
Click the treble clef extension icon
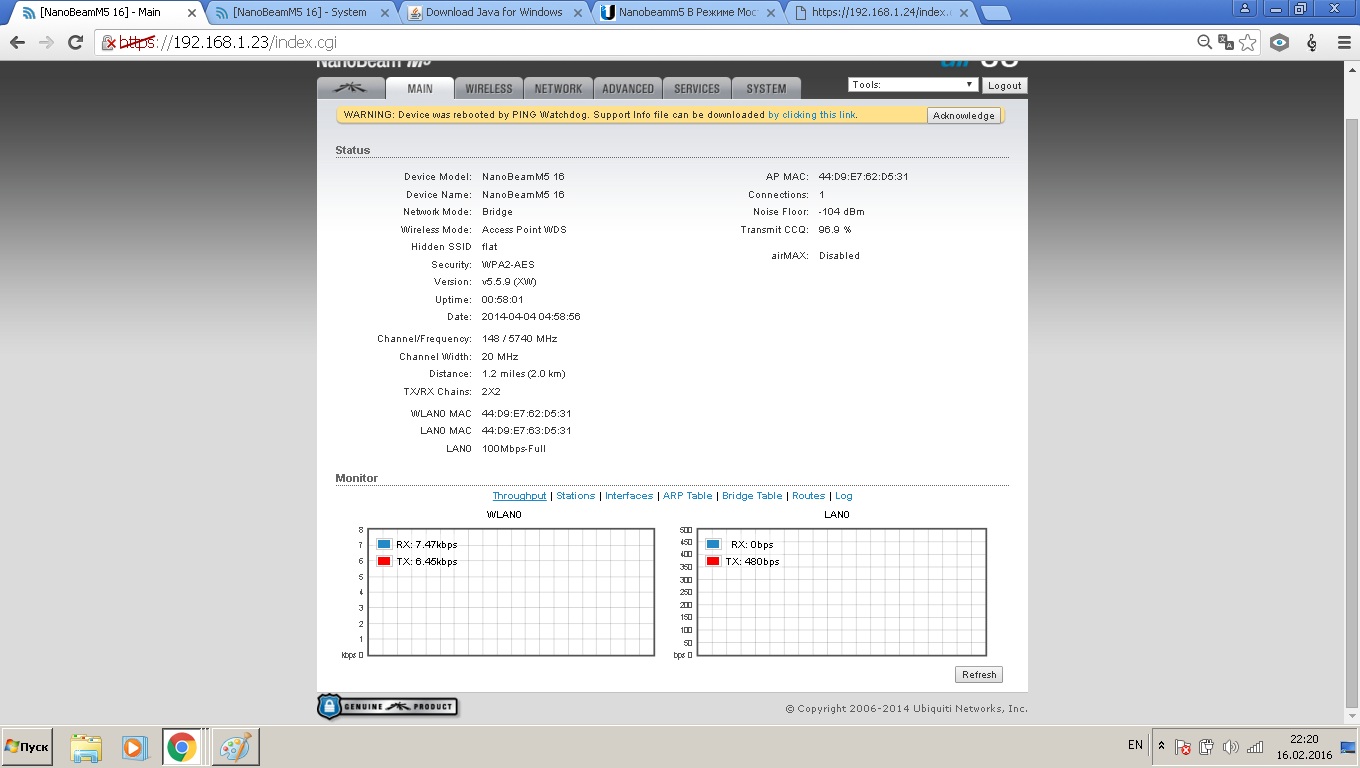1312,42
